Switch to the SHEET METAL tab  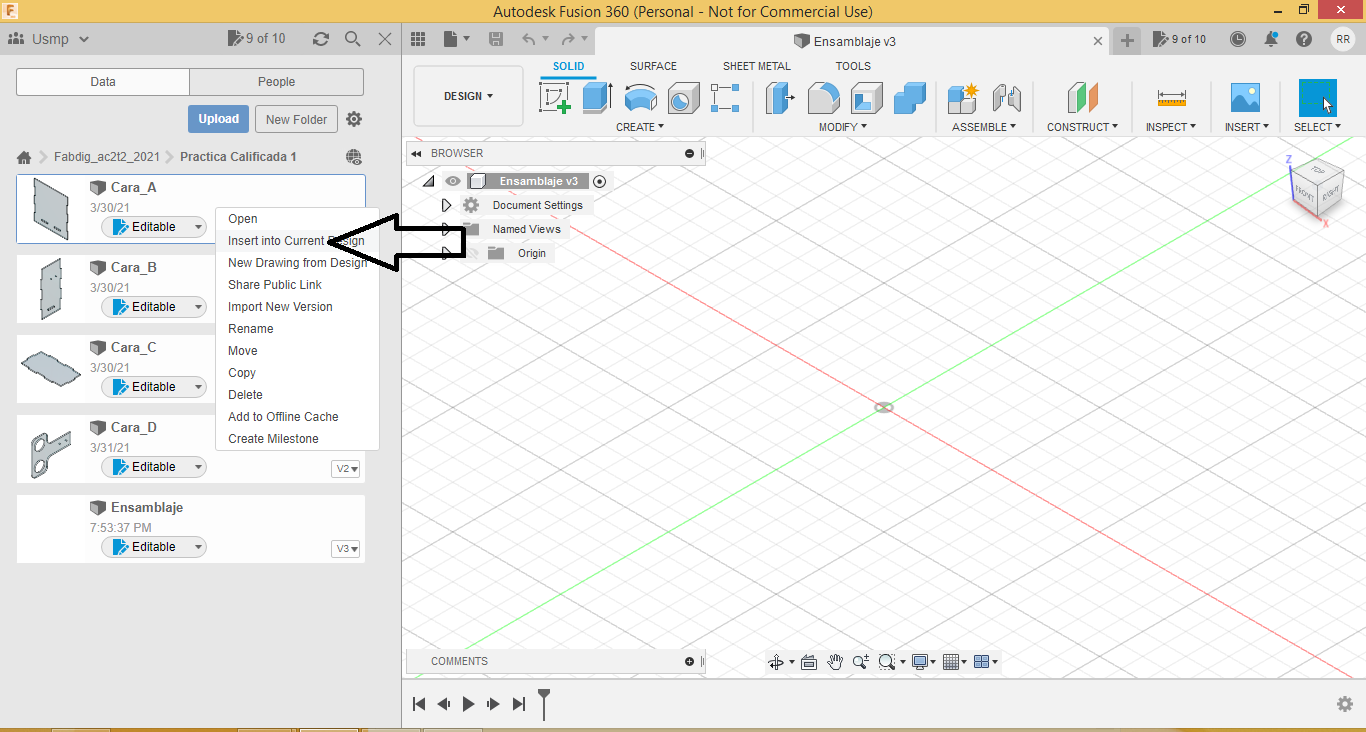pyautogui.click(x=757, y=66)
